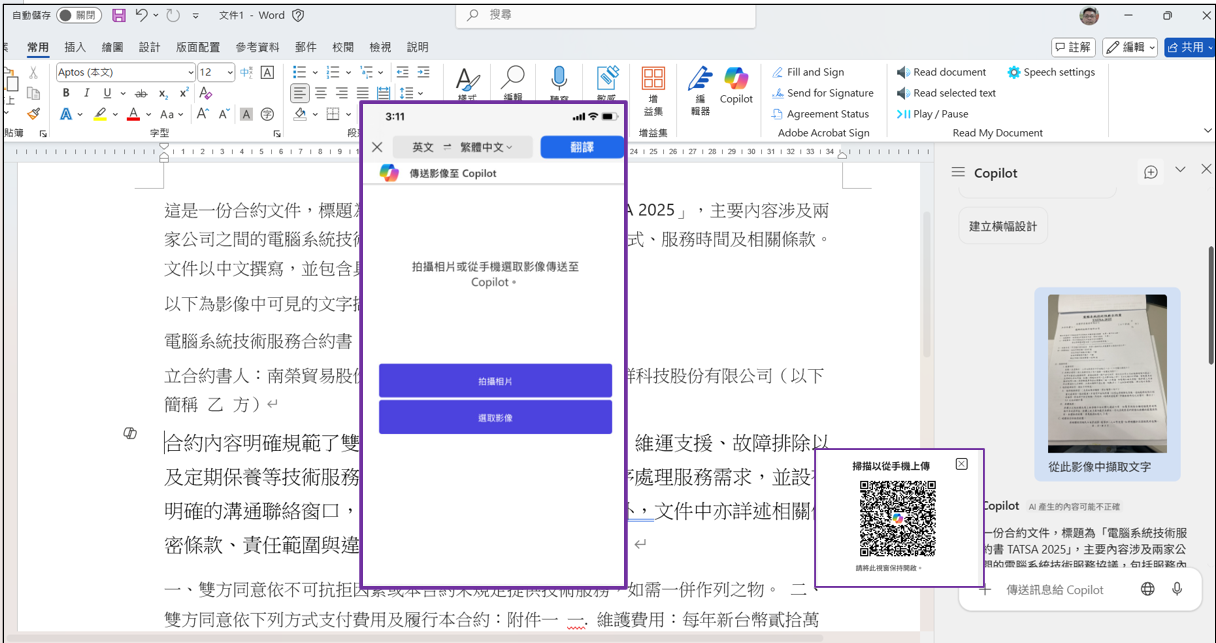Click the Undo arrow icon
The image size is (1216, 643).
pos(141,16)
